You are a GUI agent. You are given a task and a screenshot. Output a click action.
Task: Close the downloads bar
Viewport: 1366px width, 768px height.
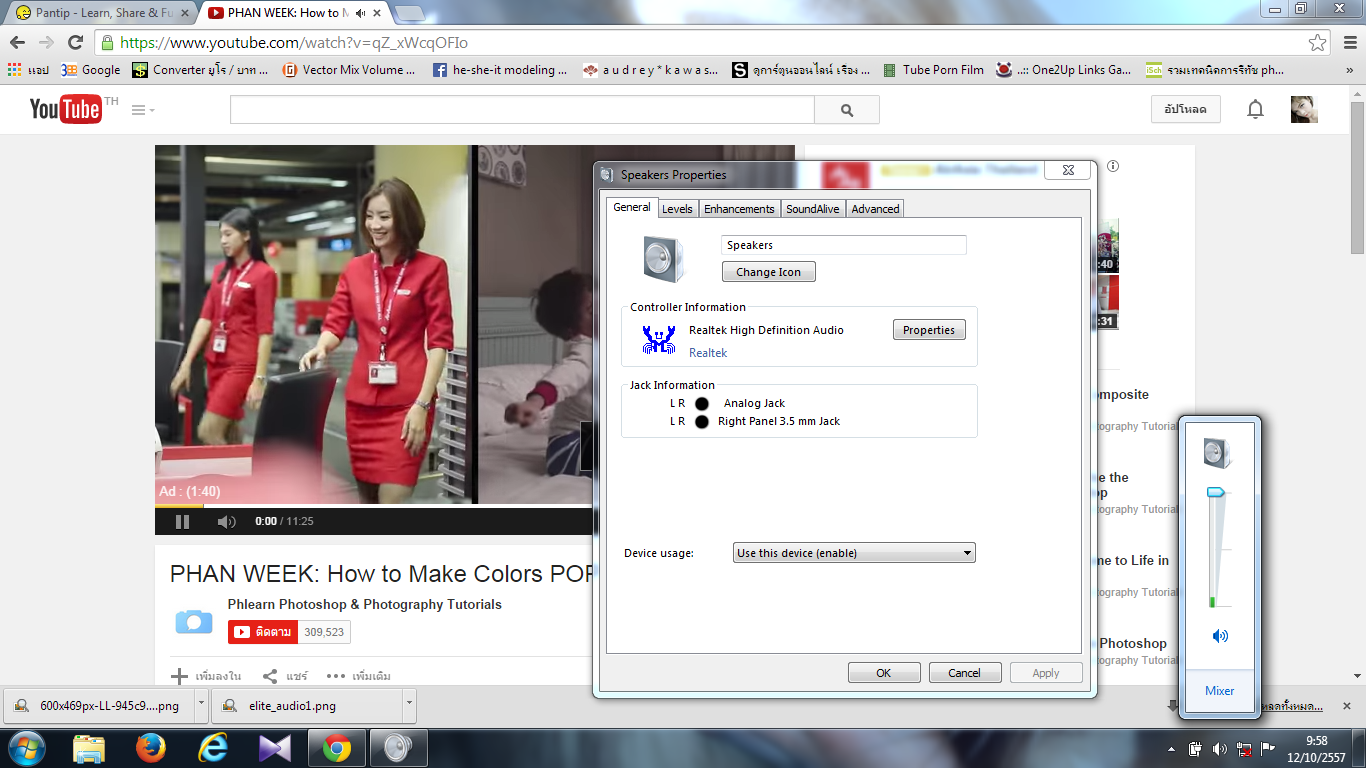click(1347, 706)
